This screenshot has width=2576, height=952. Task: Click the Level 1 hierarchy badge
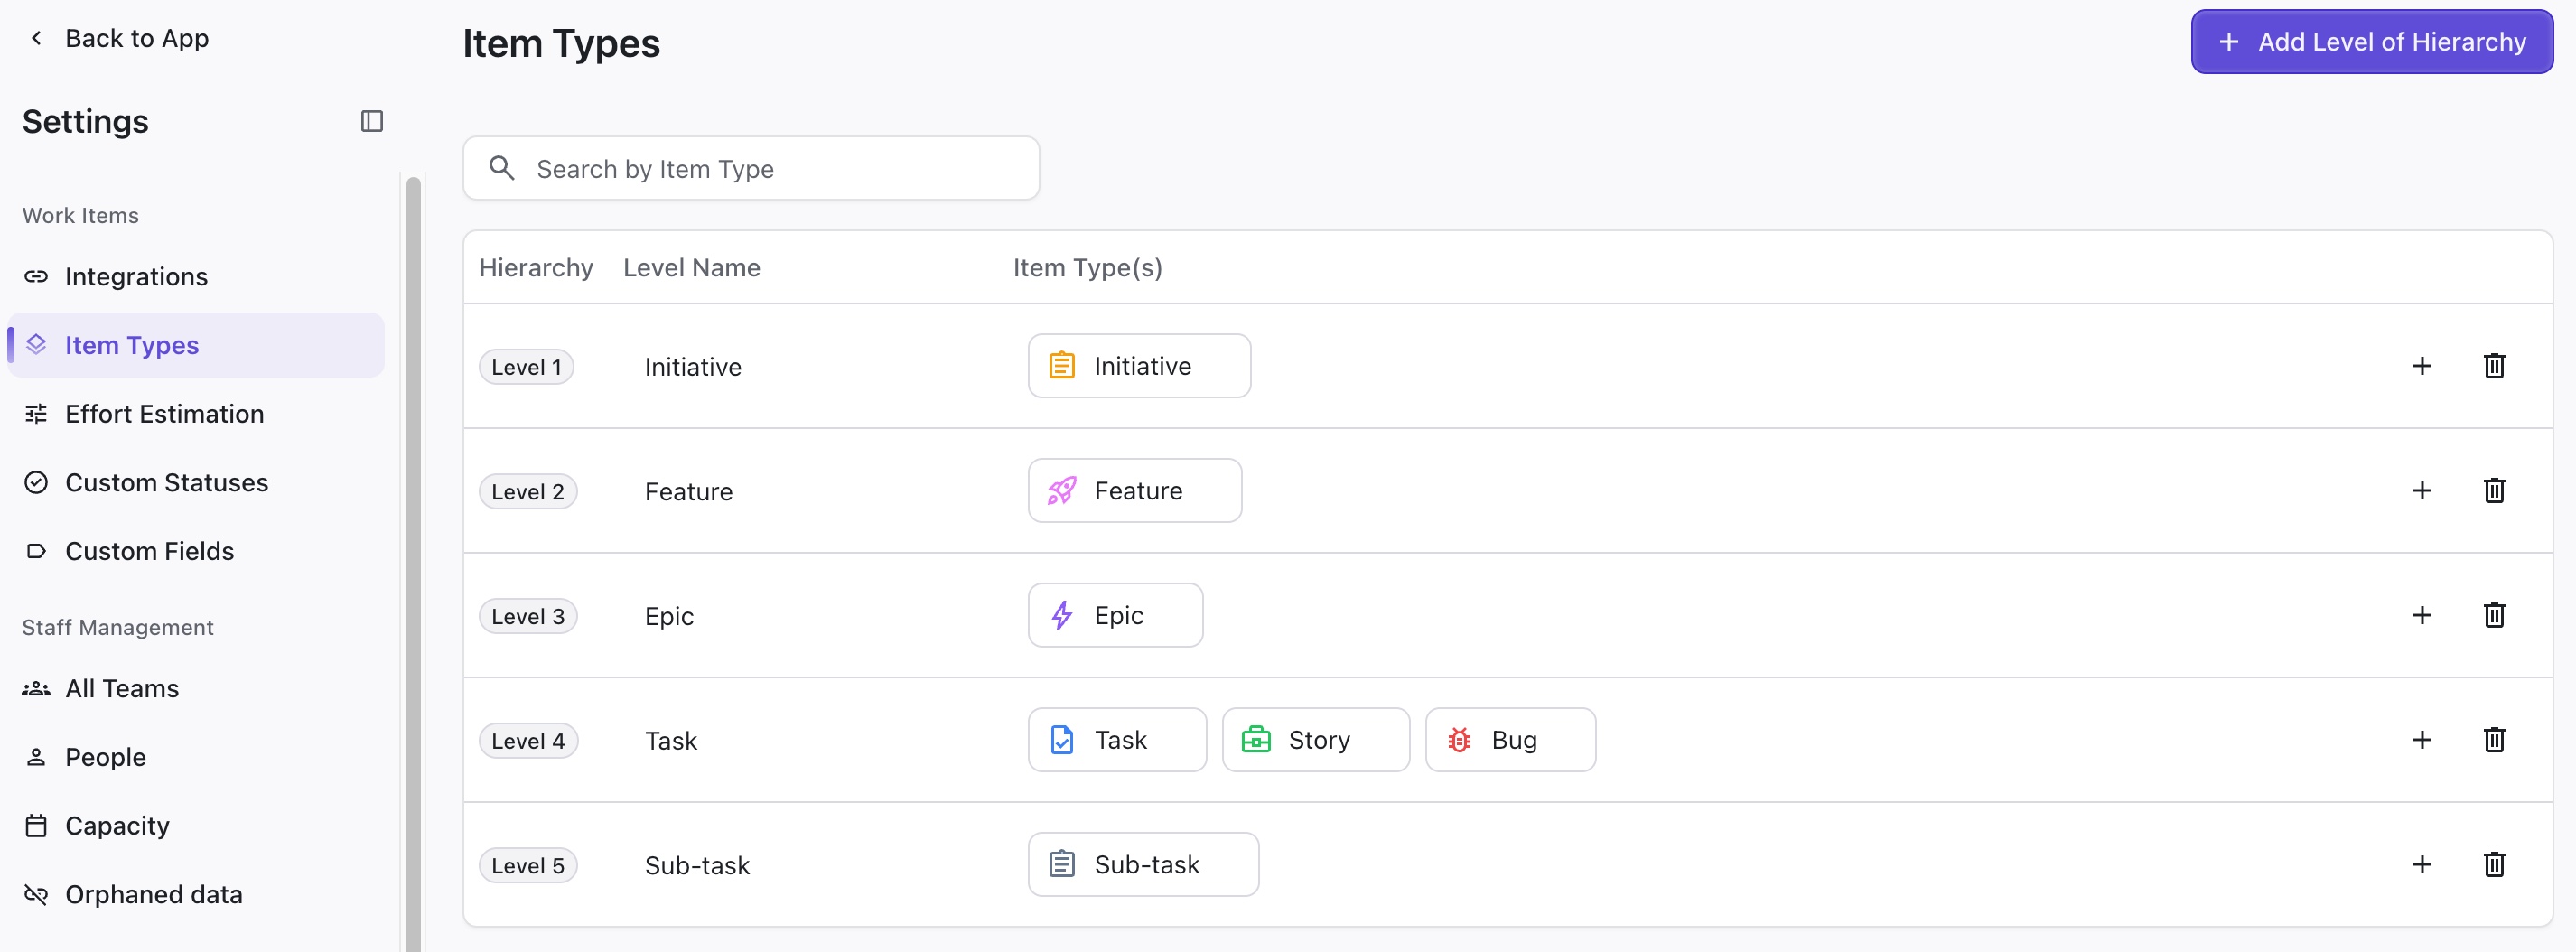[527, 367]
